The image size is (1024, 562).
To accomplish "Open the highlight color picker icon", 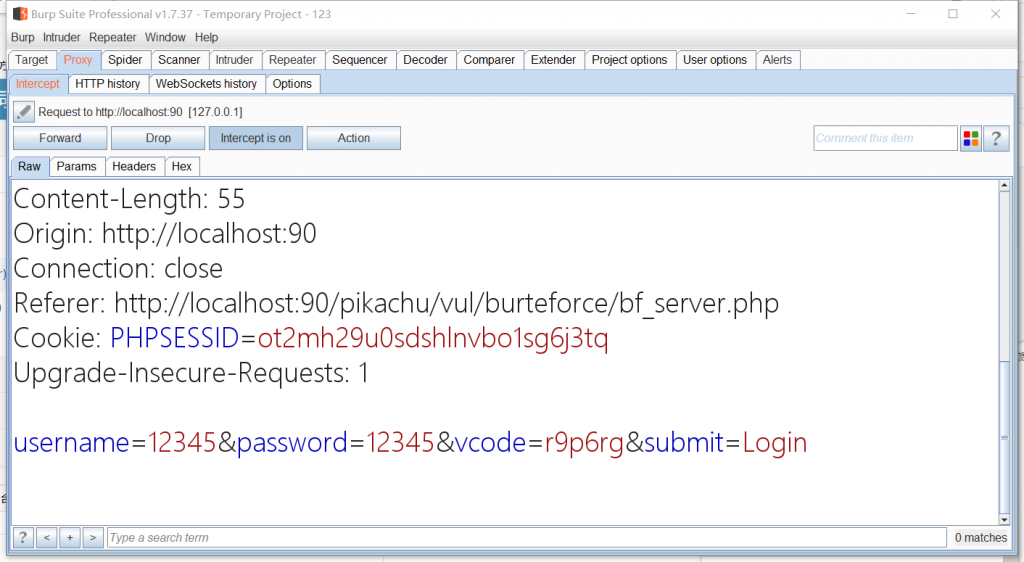I will pos(970,139).
